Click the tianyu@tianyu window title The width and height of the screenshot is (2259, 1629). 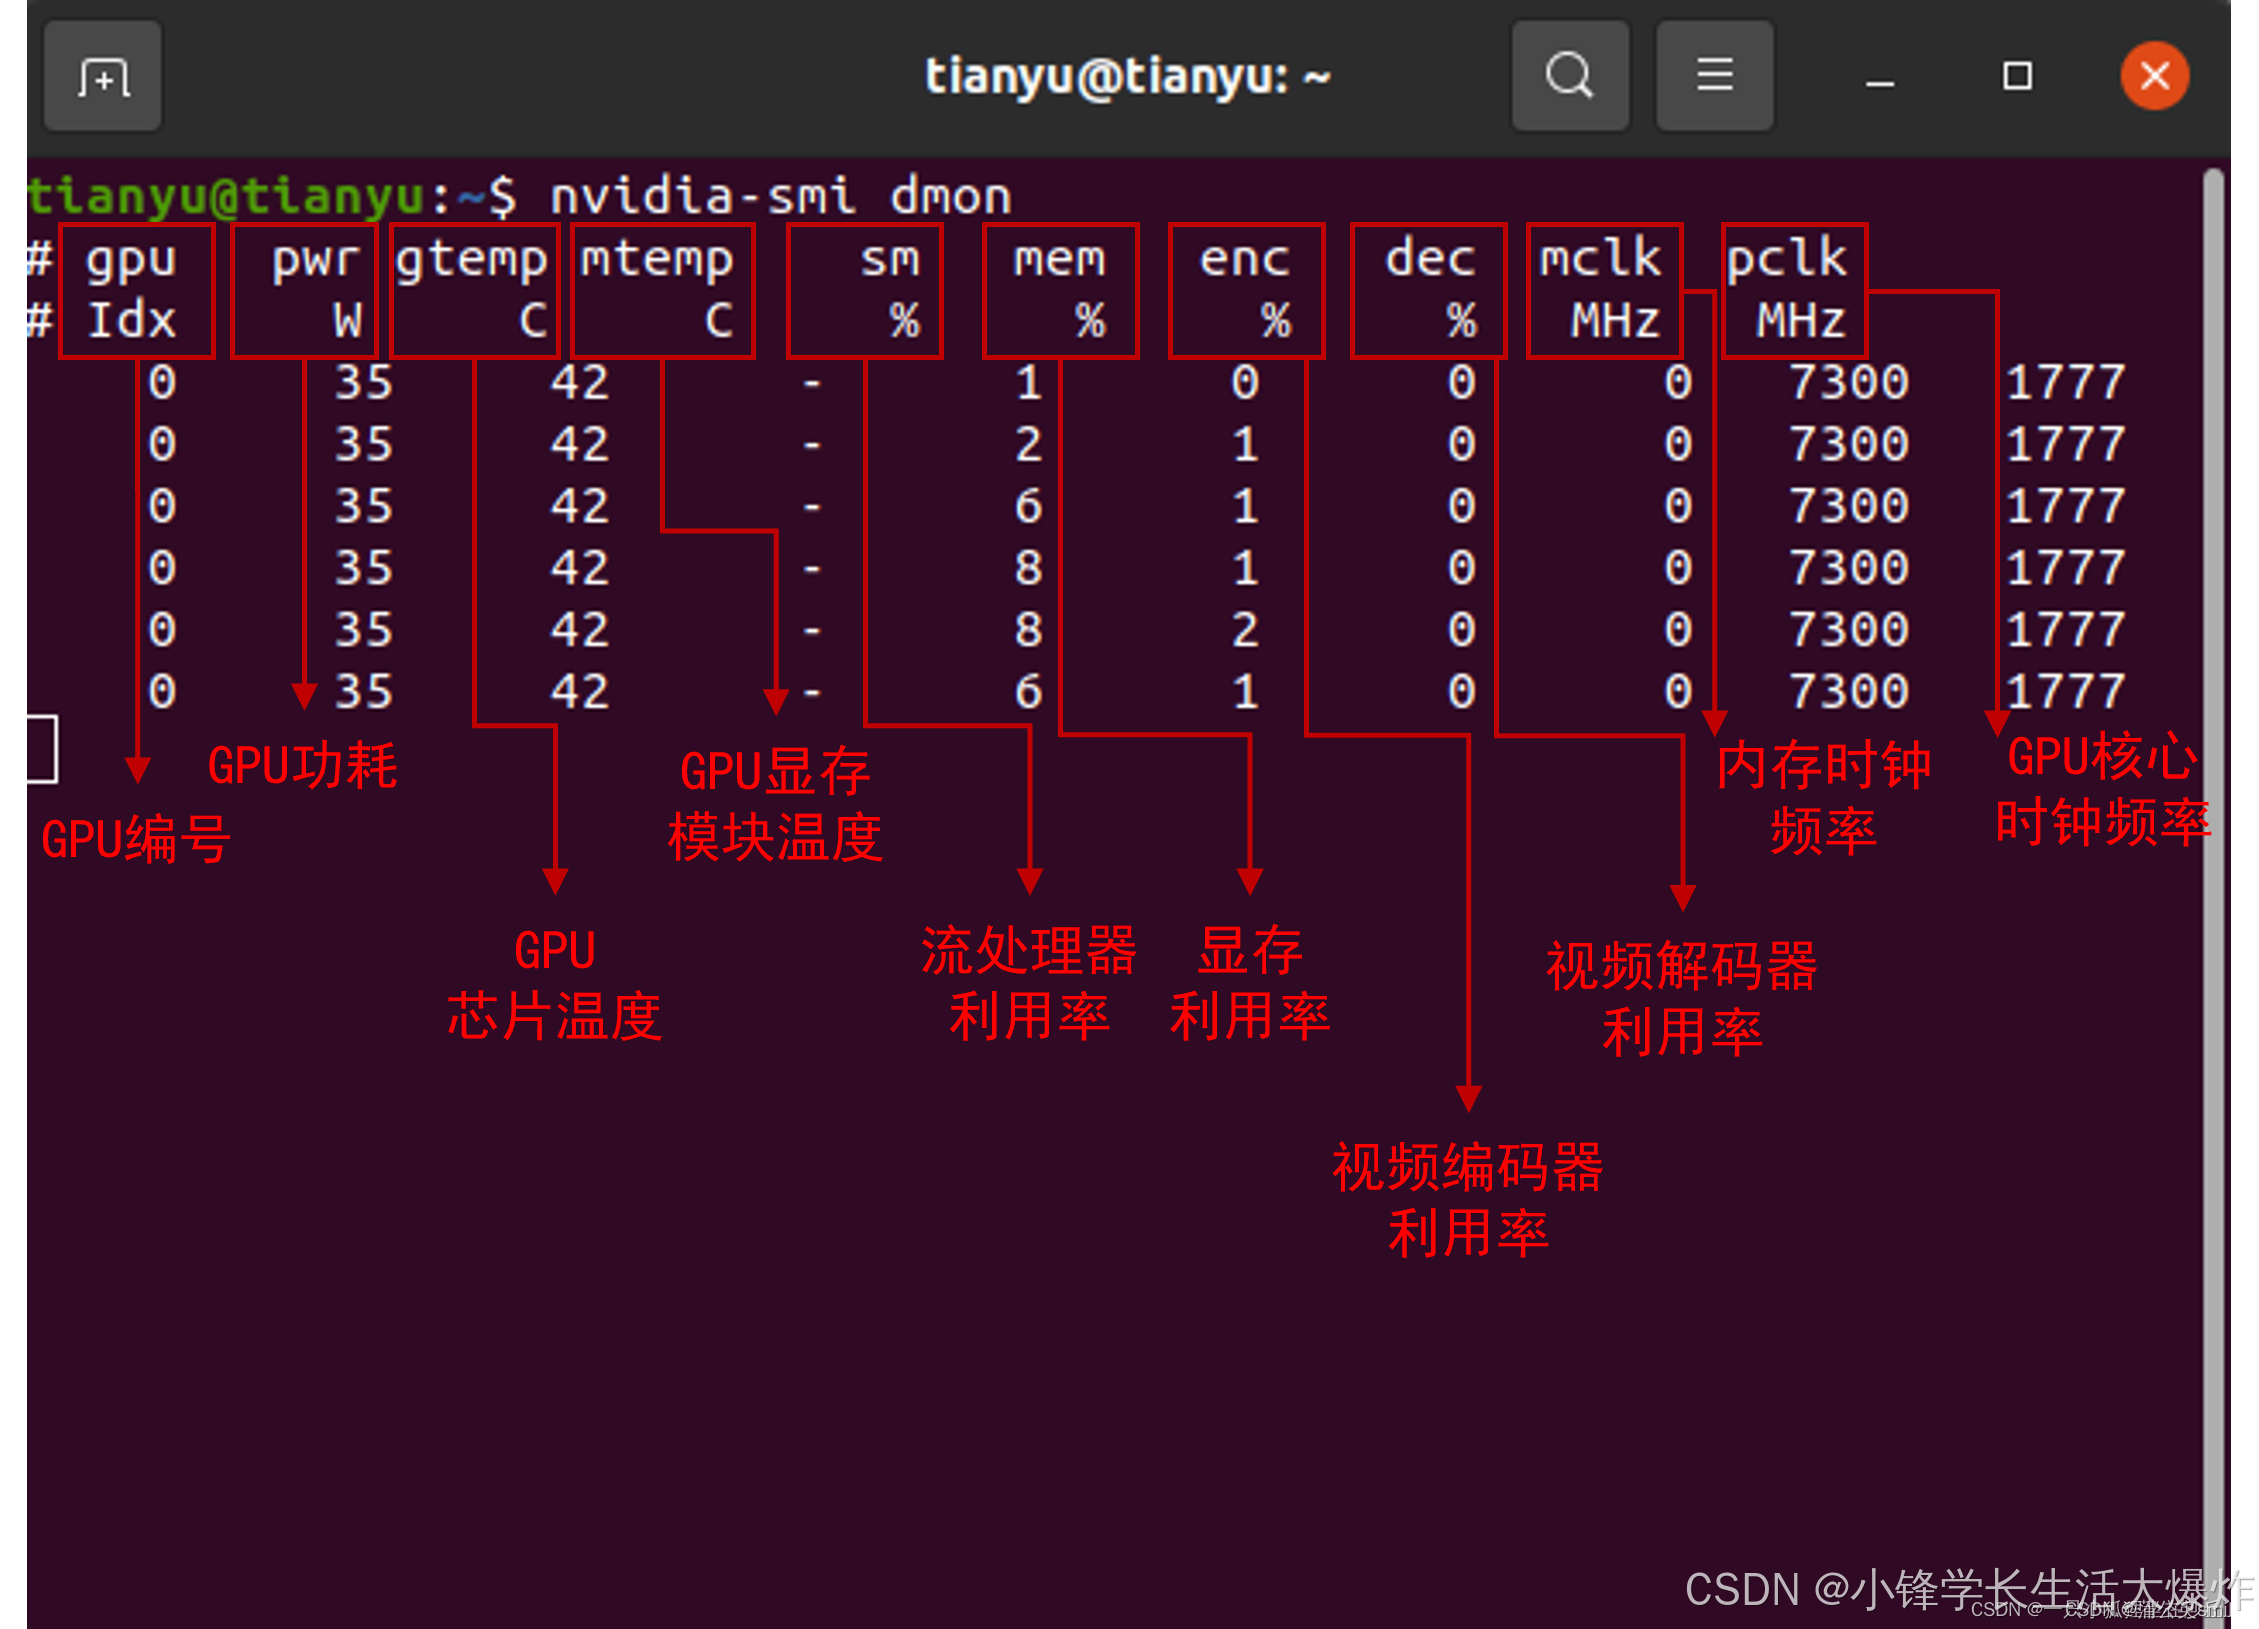1127,76
